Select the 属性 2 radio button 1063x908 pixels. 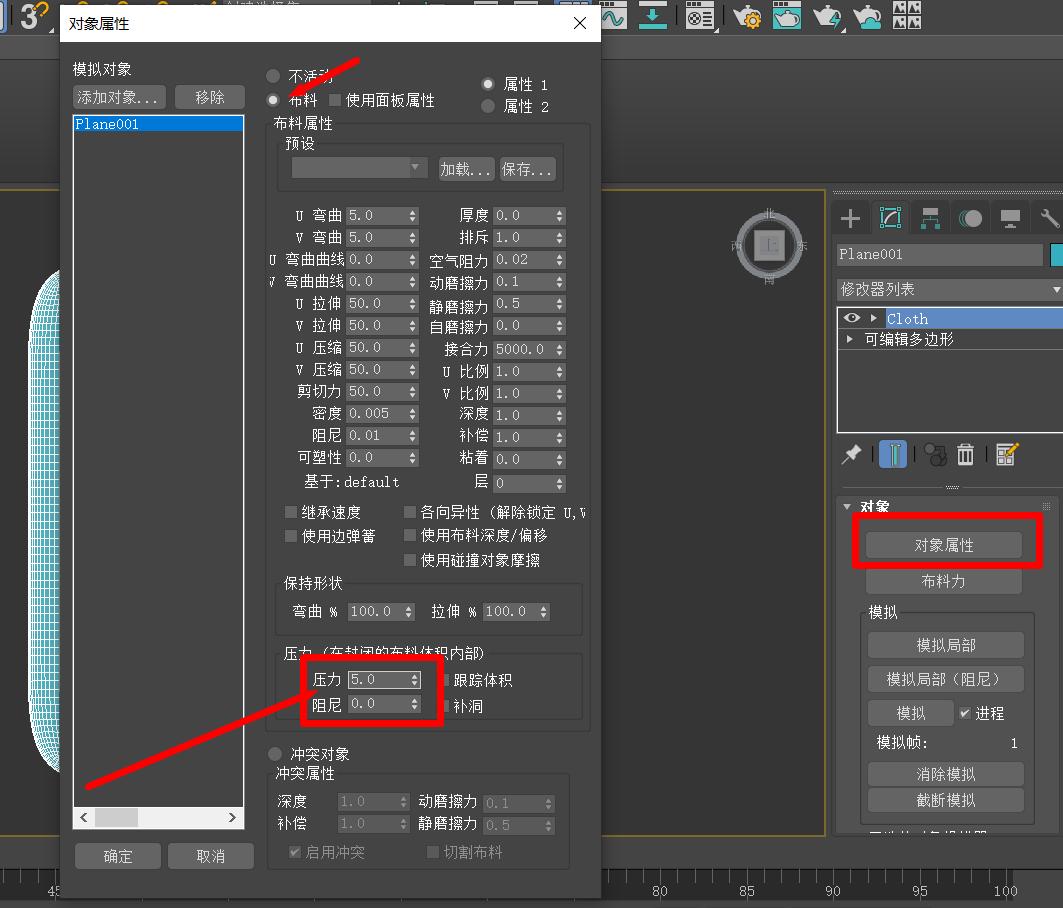pos(487,106)
